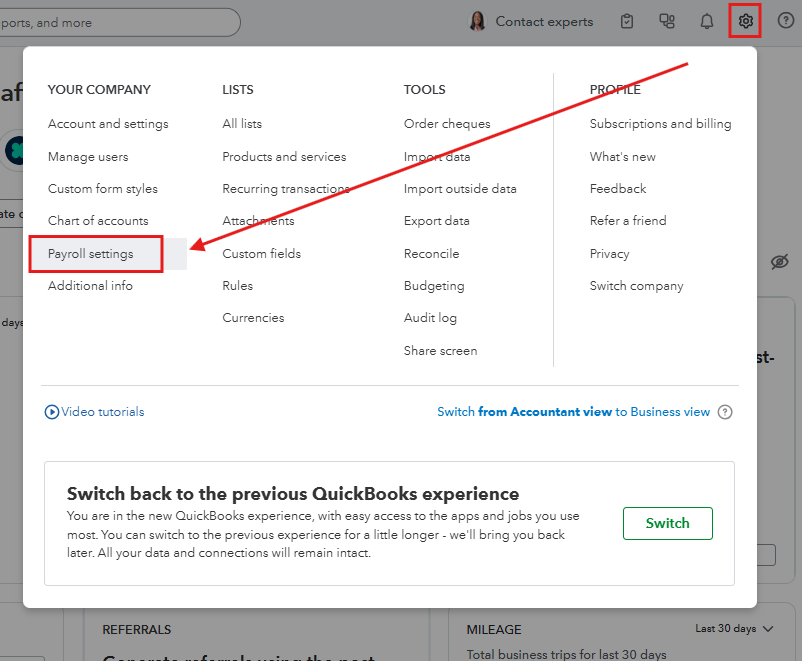Open Products and services

pos(284,157)
